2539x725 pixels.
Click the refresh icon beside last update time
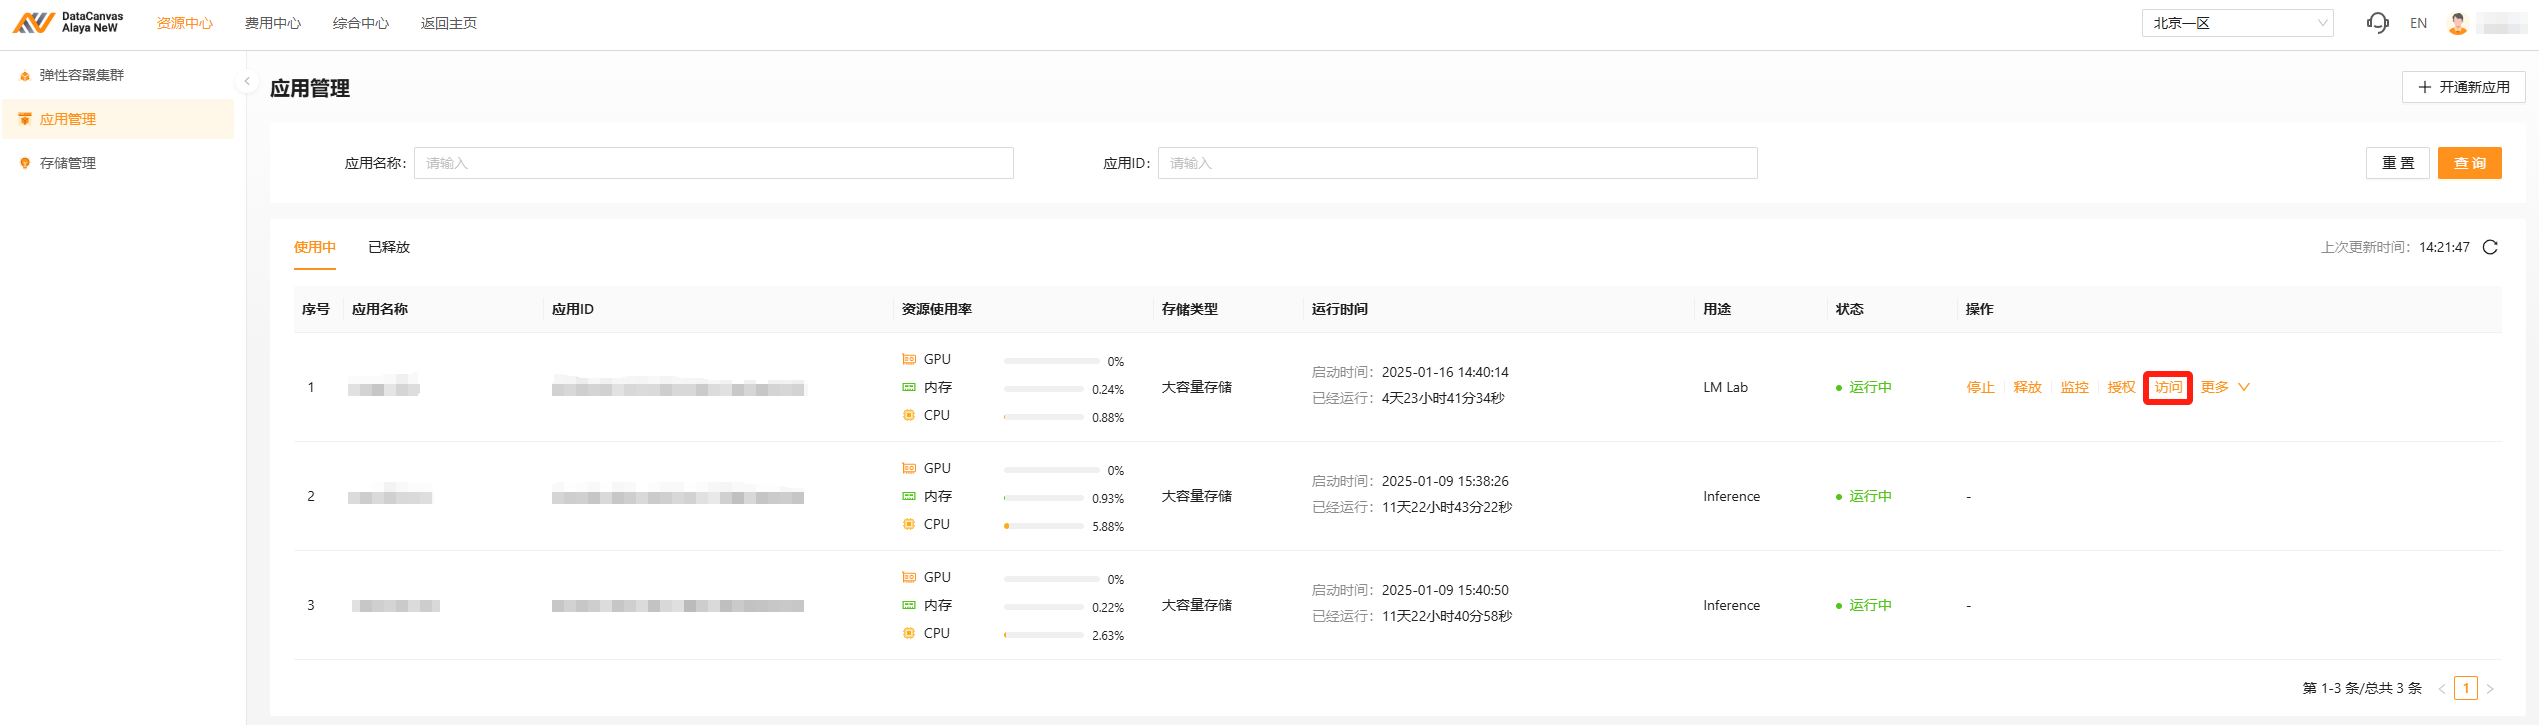[2490, 247]
